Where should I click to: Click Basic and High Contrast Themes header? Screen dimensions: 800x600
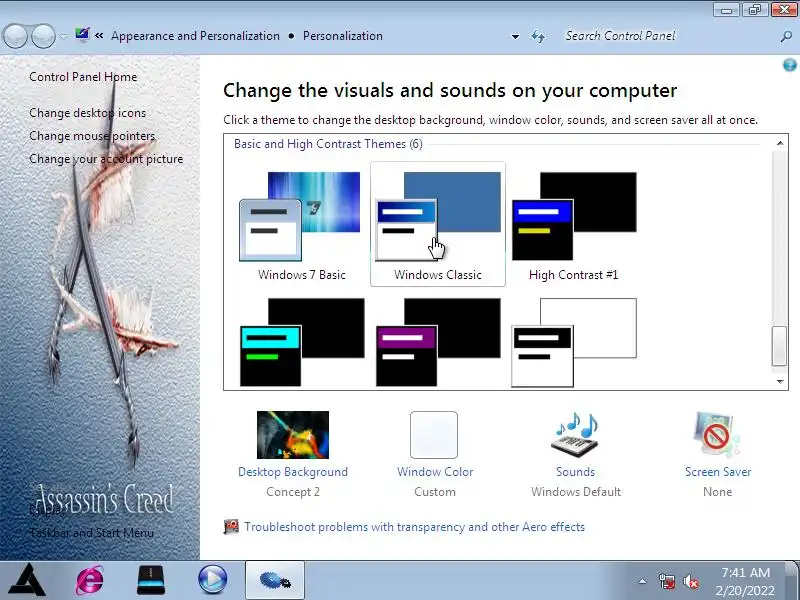click(x=328, y=144)
